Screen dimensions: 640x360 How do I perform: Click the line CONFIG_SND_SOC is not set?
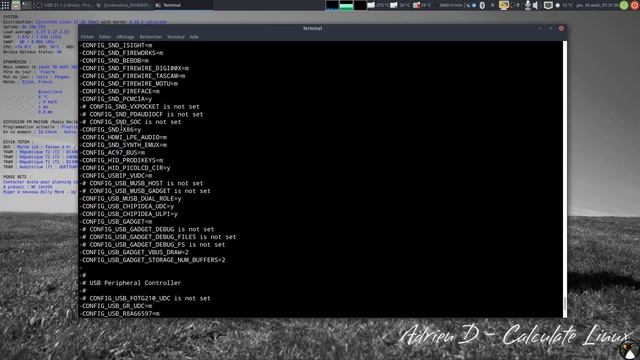point(131,122)
